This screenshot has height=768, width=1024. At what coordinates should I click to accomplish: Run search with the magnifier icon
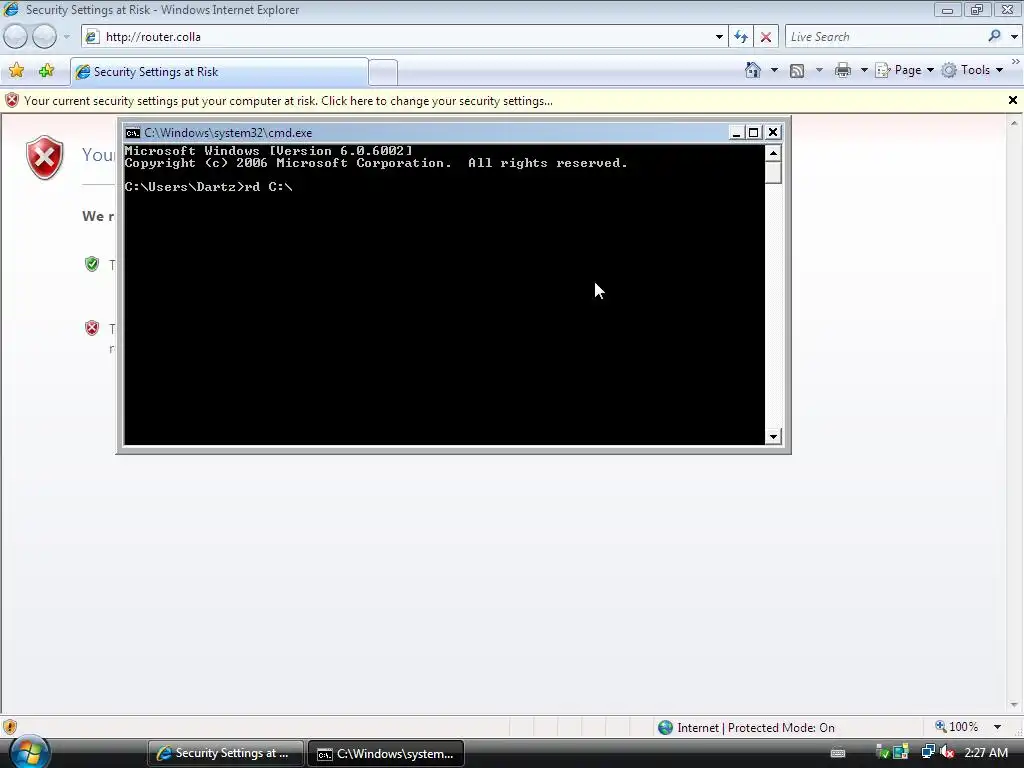[995, 37]
